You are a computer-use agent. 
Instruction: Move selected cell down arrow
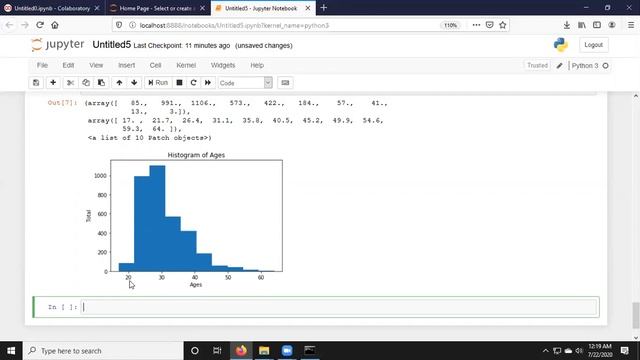[x=134, y=83]
